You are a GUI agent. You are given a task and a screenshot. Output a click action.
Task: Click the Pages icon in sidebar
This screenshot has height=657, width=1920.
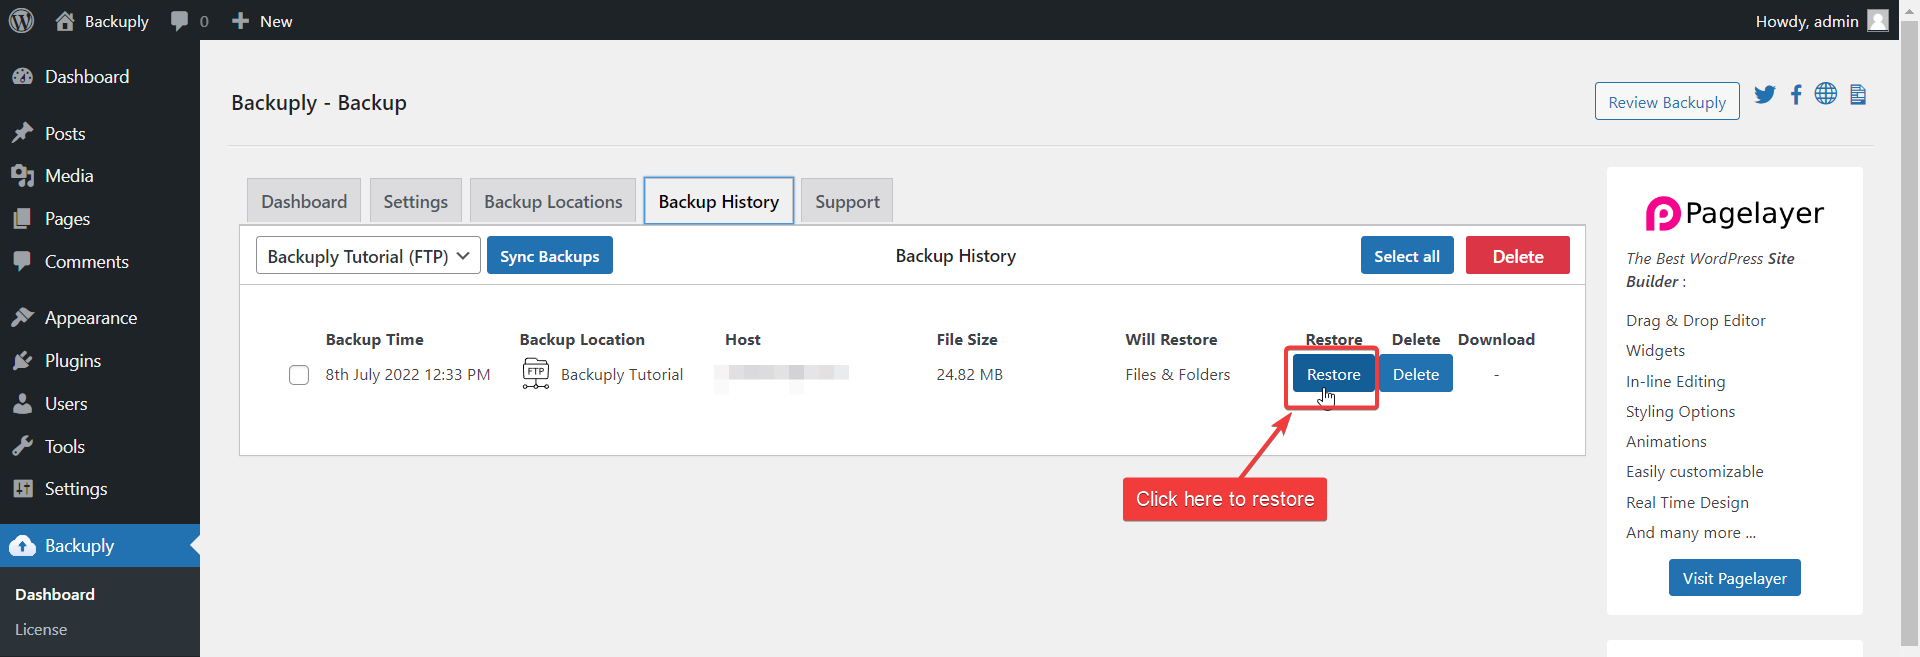pyautogui.click(x=22, y=219)
